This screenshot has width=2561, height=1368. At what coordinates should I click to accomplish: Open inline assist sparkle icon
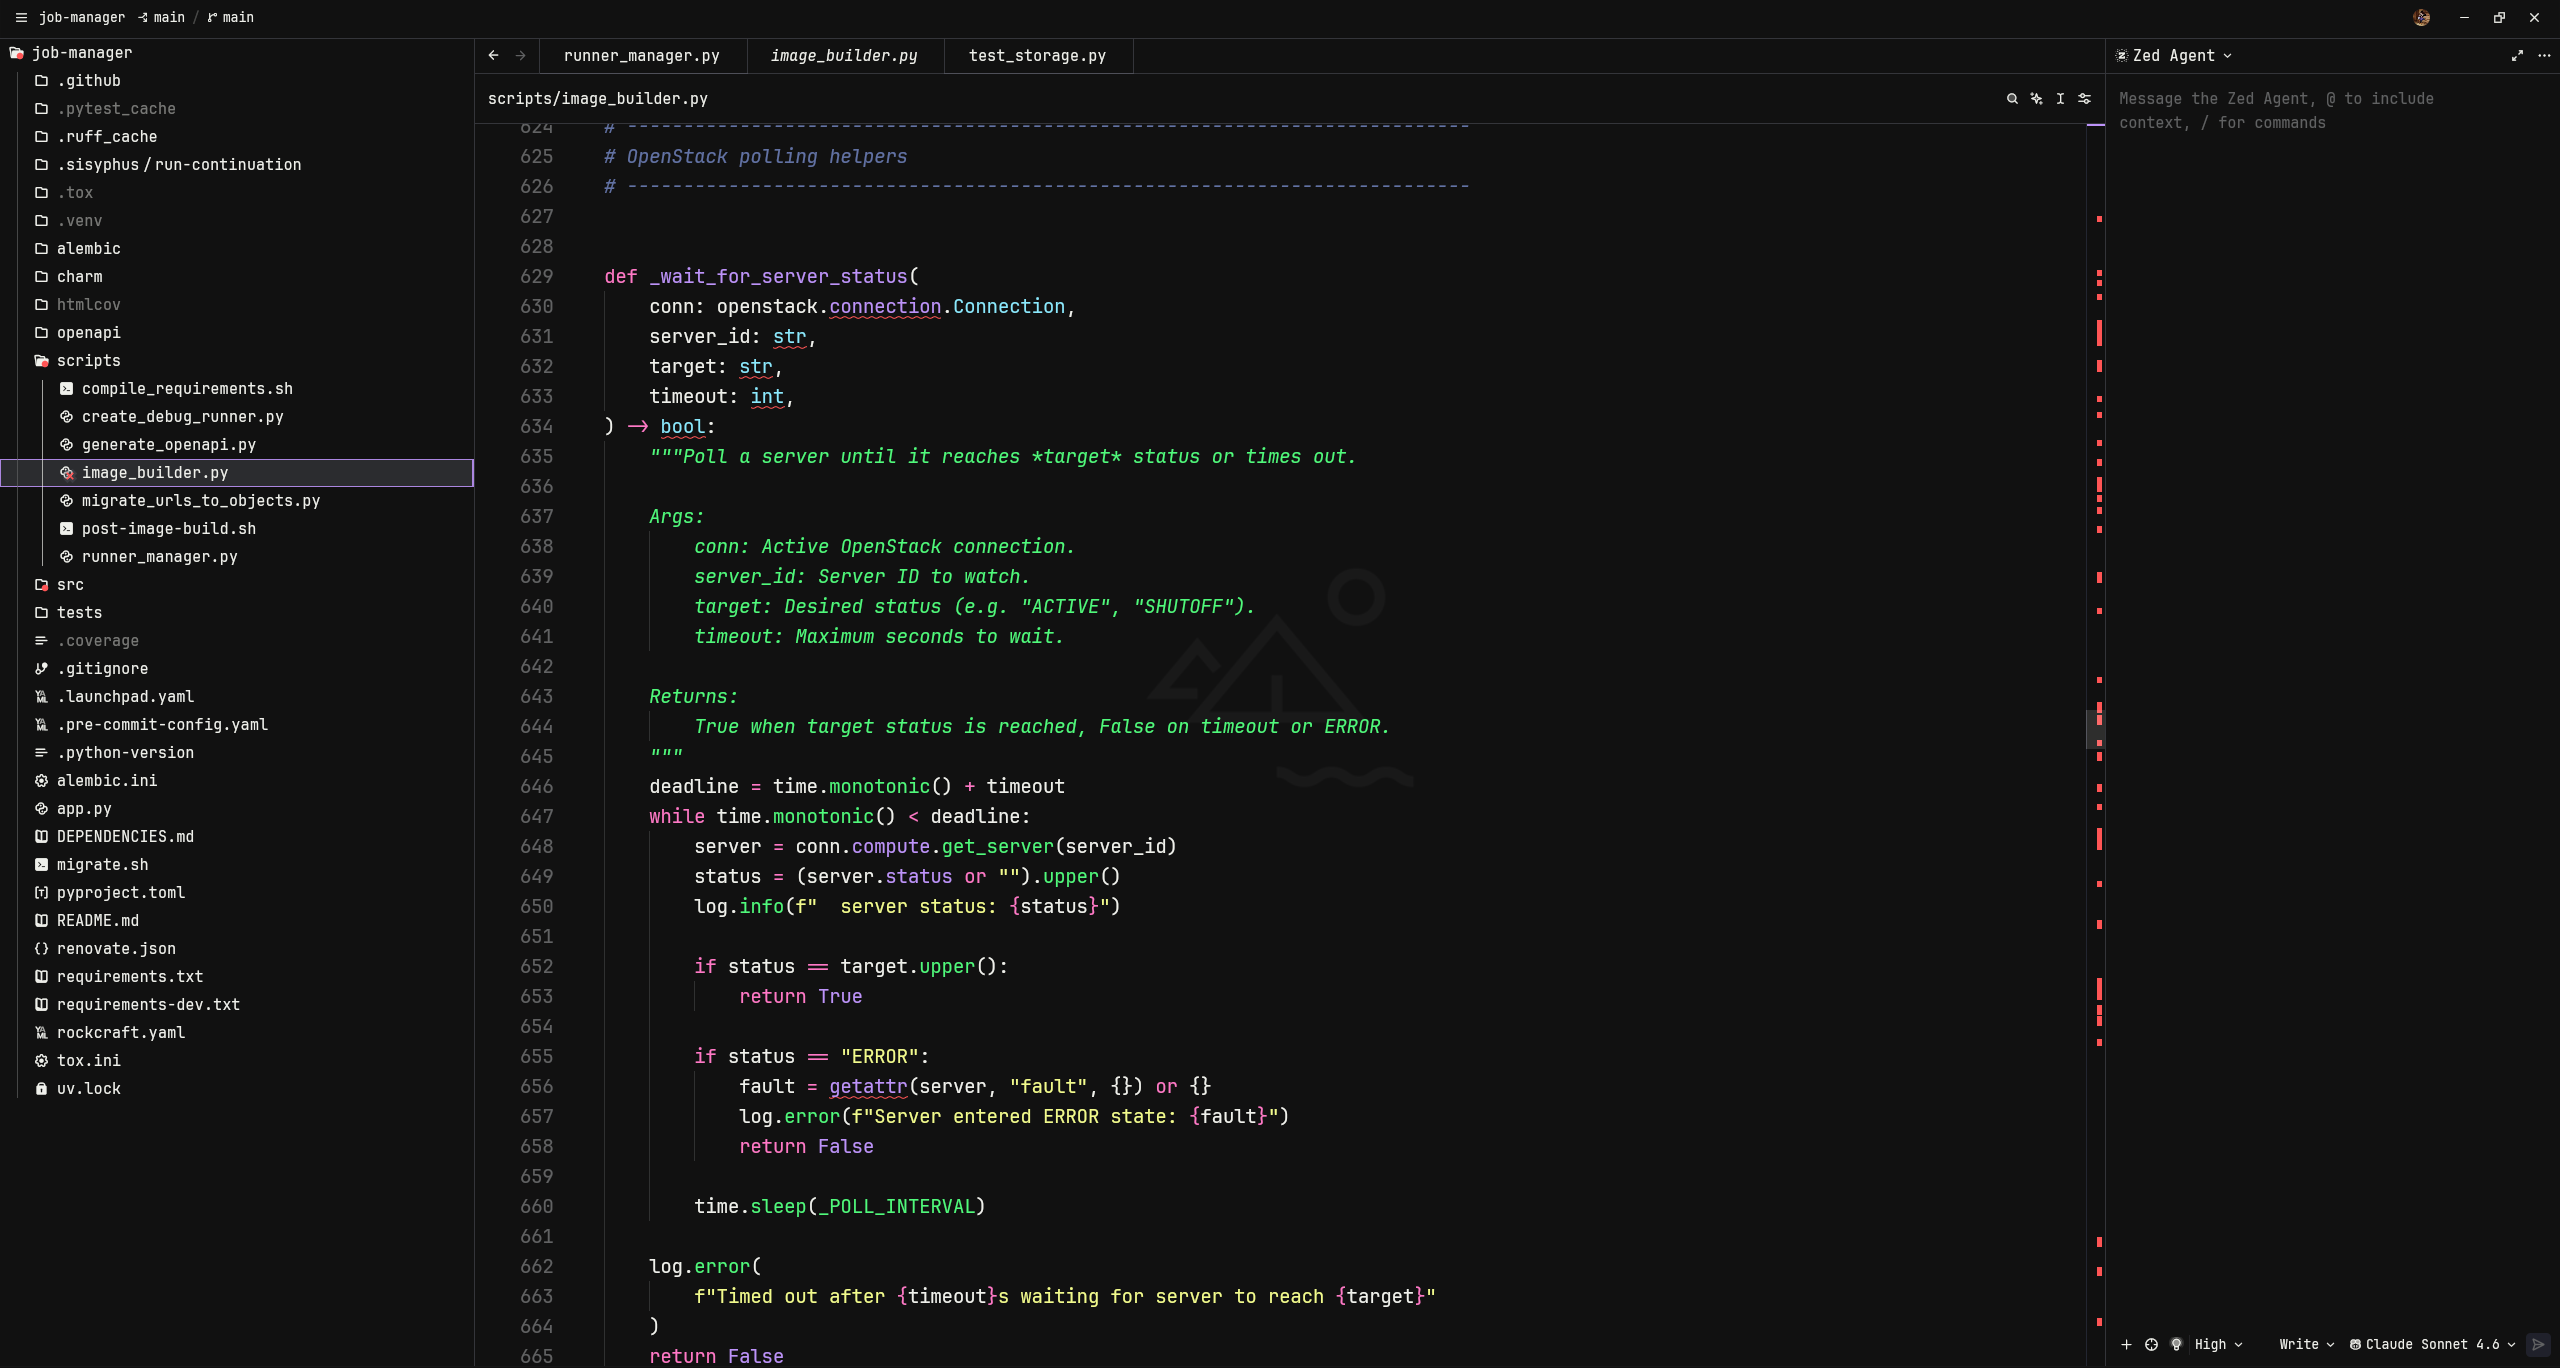(2036, 99)
